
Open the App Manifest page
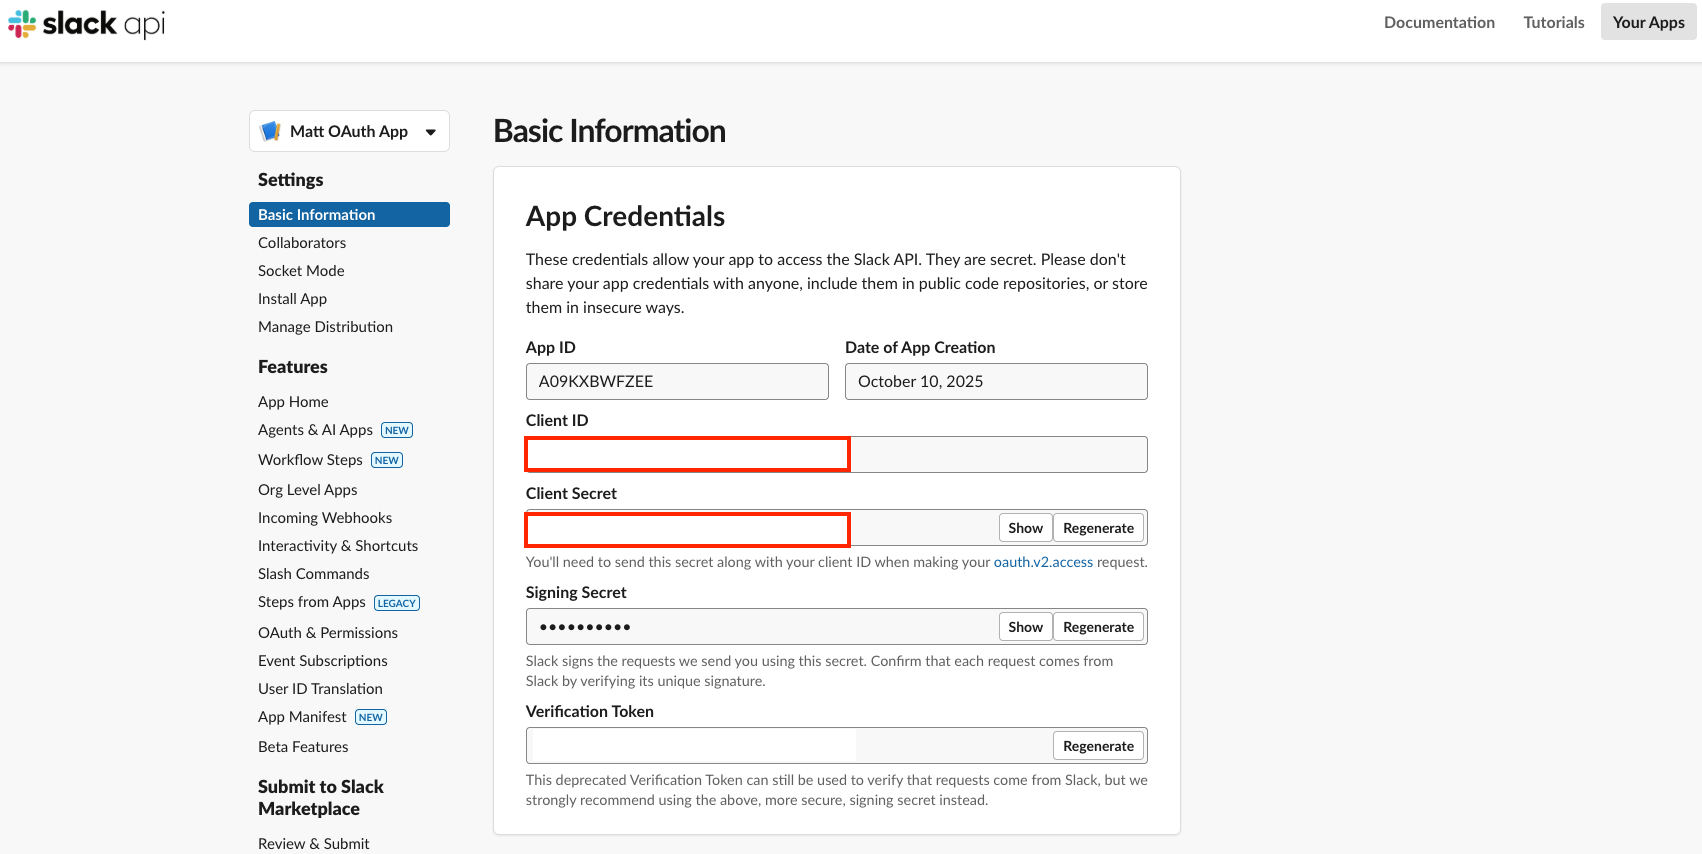tap(302, 717)
